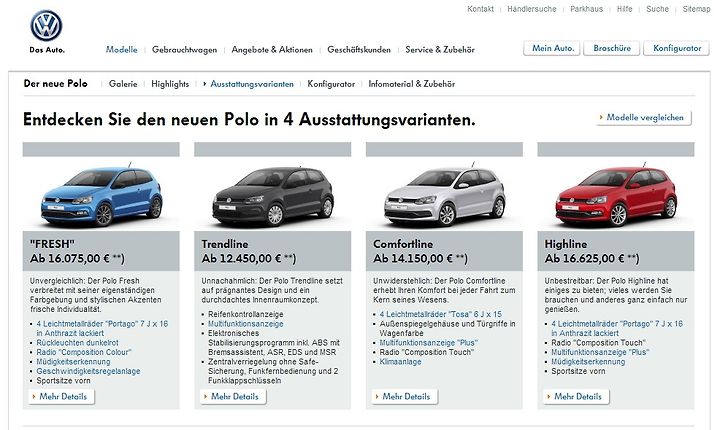The height and width of the screenshot is (430, 720).
Task: Click the blue Polo FRESH car image
Action: point(101,195)
